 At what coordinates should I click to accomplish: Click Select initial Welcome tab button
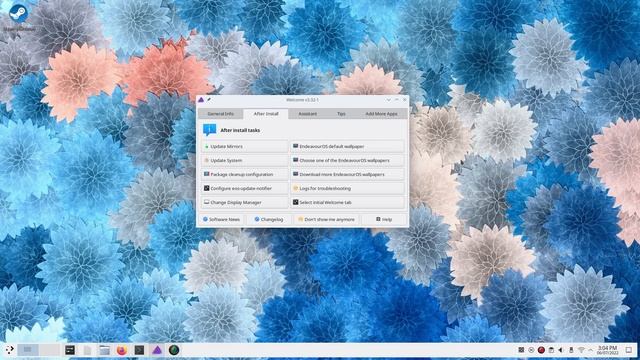pos(347,202)
